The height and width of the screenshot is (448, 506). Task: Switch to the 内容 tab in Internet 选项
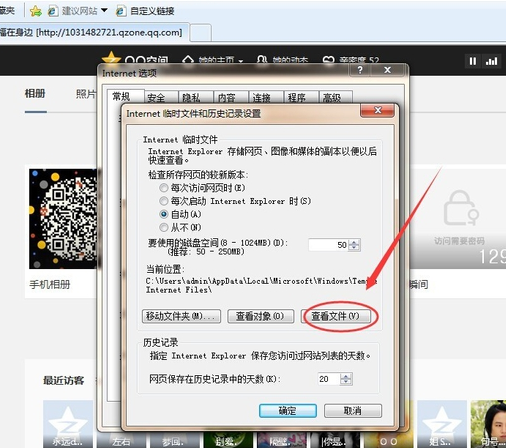pyautogui.click(x=231, y=97)
